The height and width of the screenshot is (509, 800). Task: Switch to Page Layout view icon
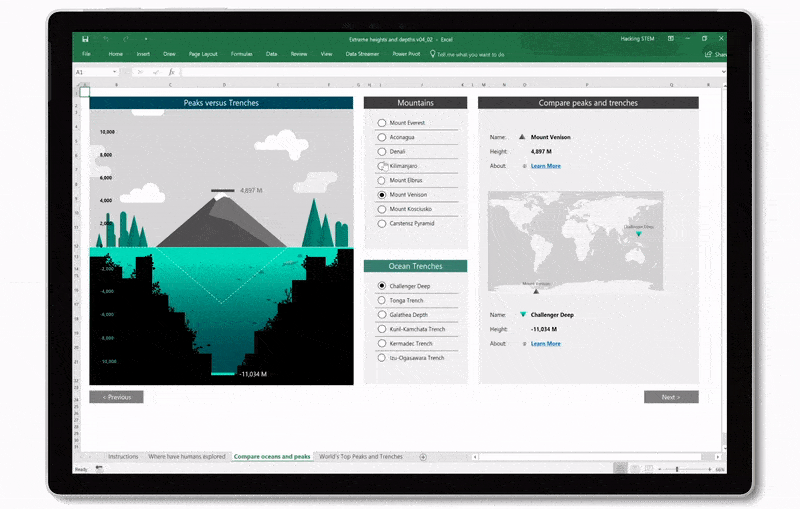[635, 468]
